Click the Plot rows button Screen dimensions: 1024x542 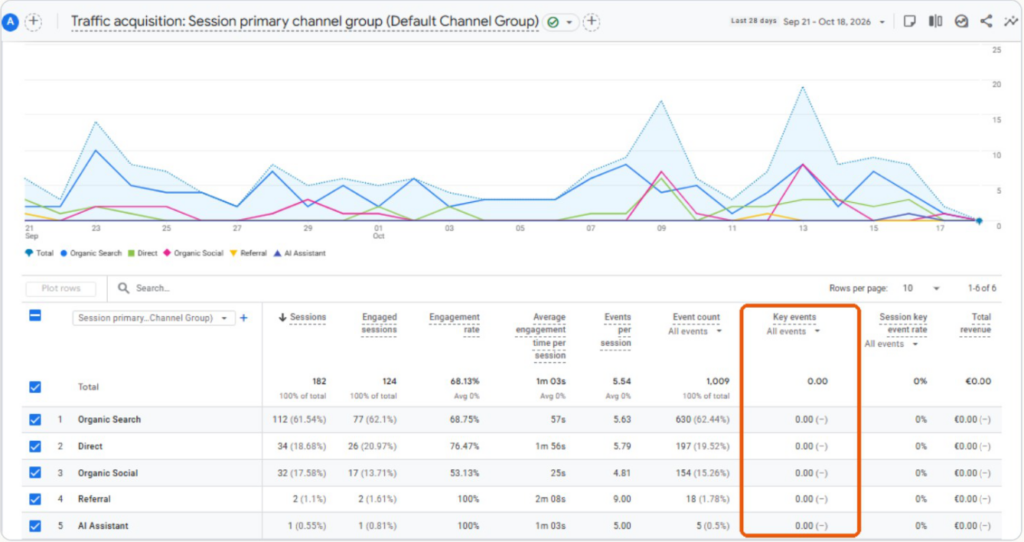pos(61,288)
